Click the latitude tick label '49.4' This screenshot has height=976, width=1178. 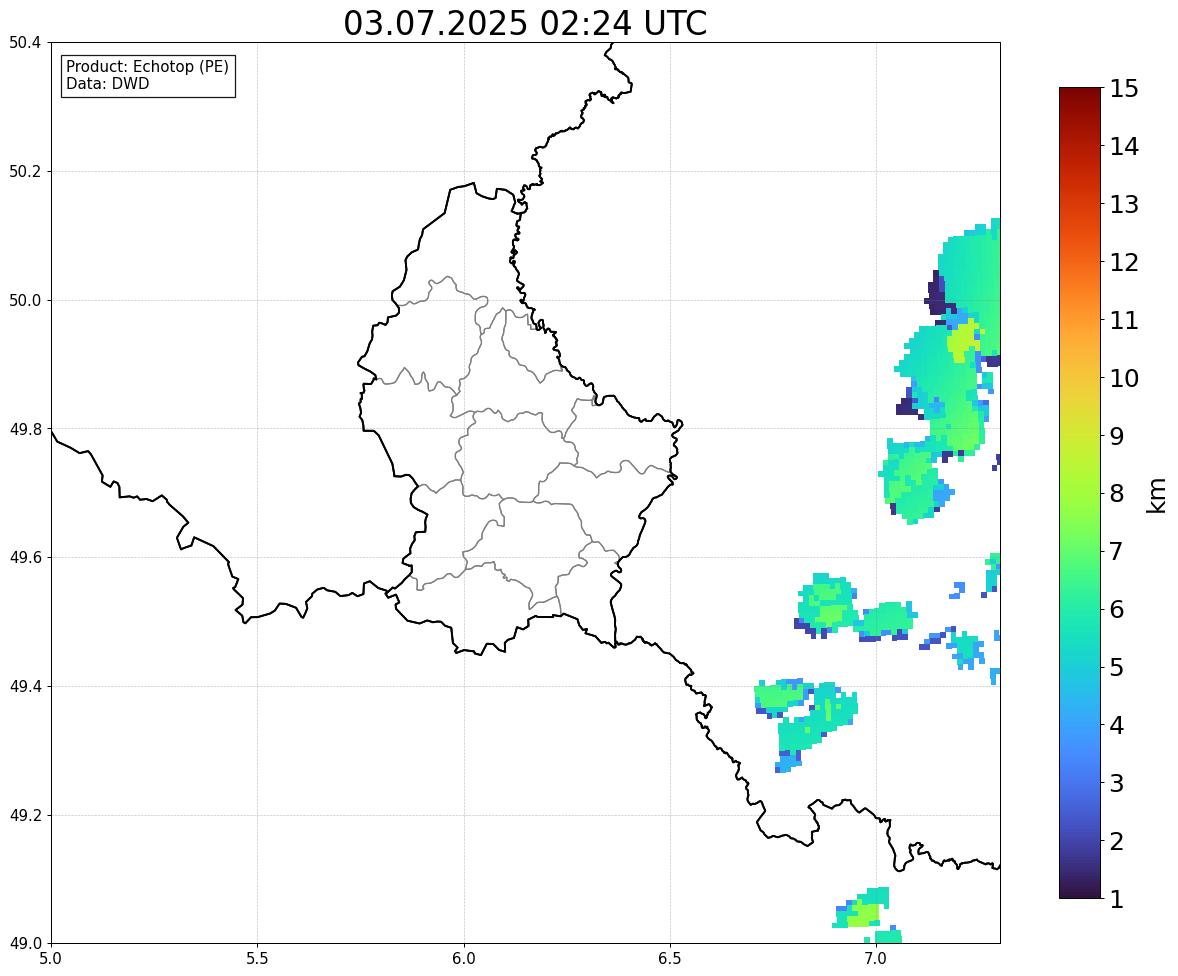(x=25, y=686)
